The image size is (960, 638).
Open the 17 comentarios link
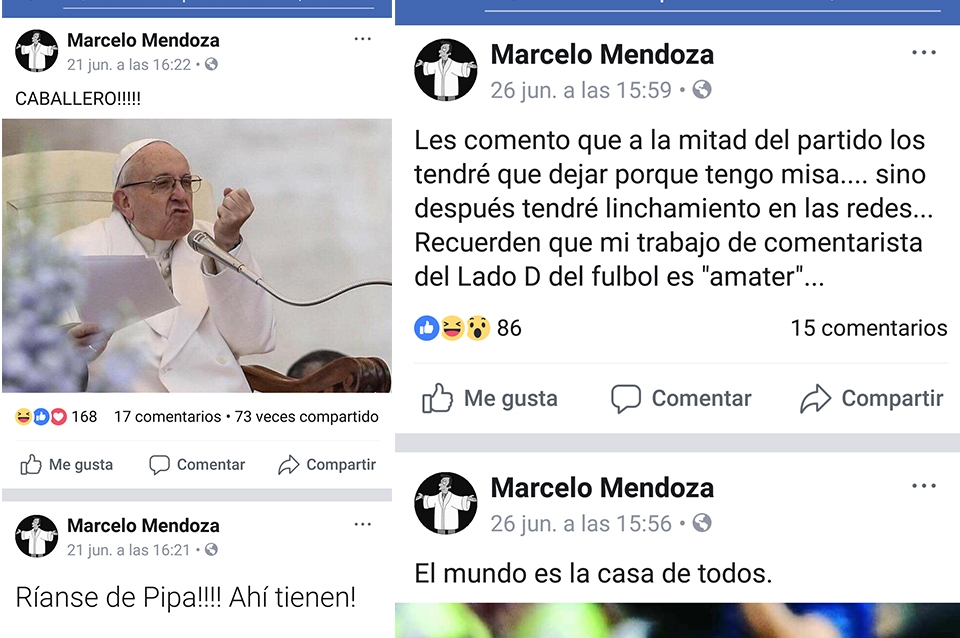(x=167, y=417)
